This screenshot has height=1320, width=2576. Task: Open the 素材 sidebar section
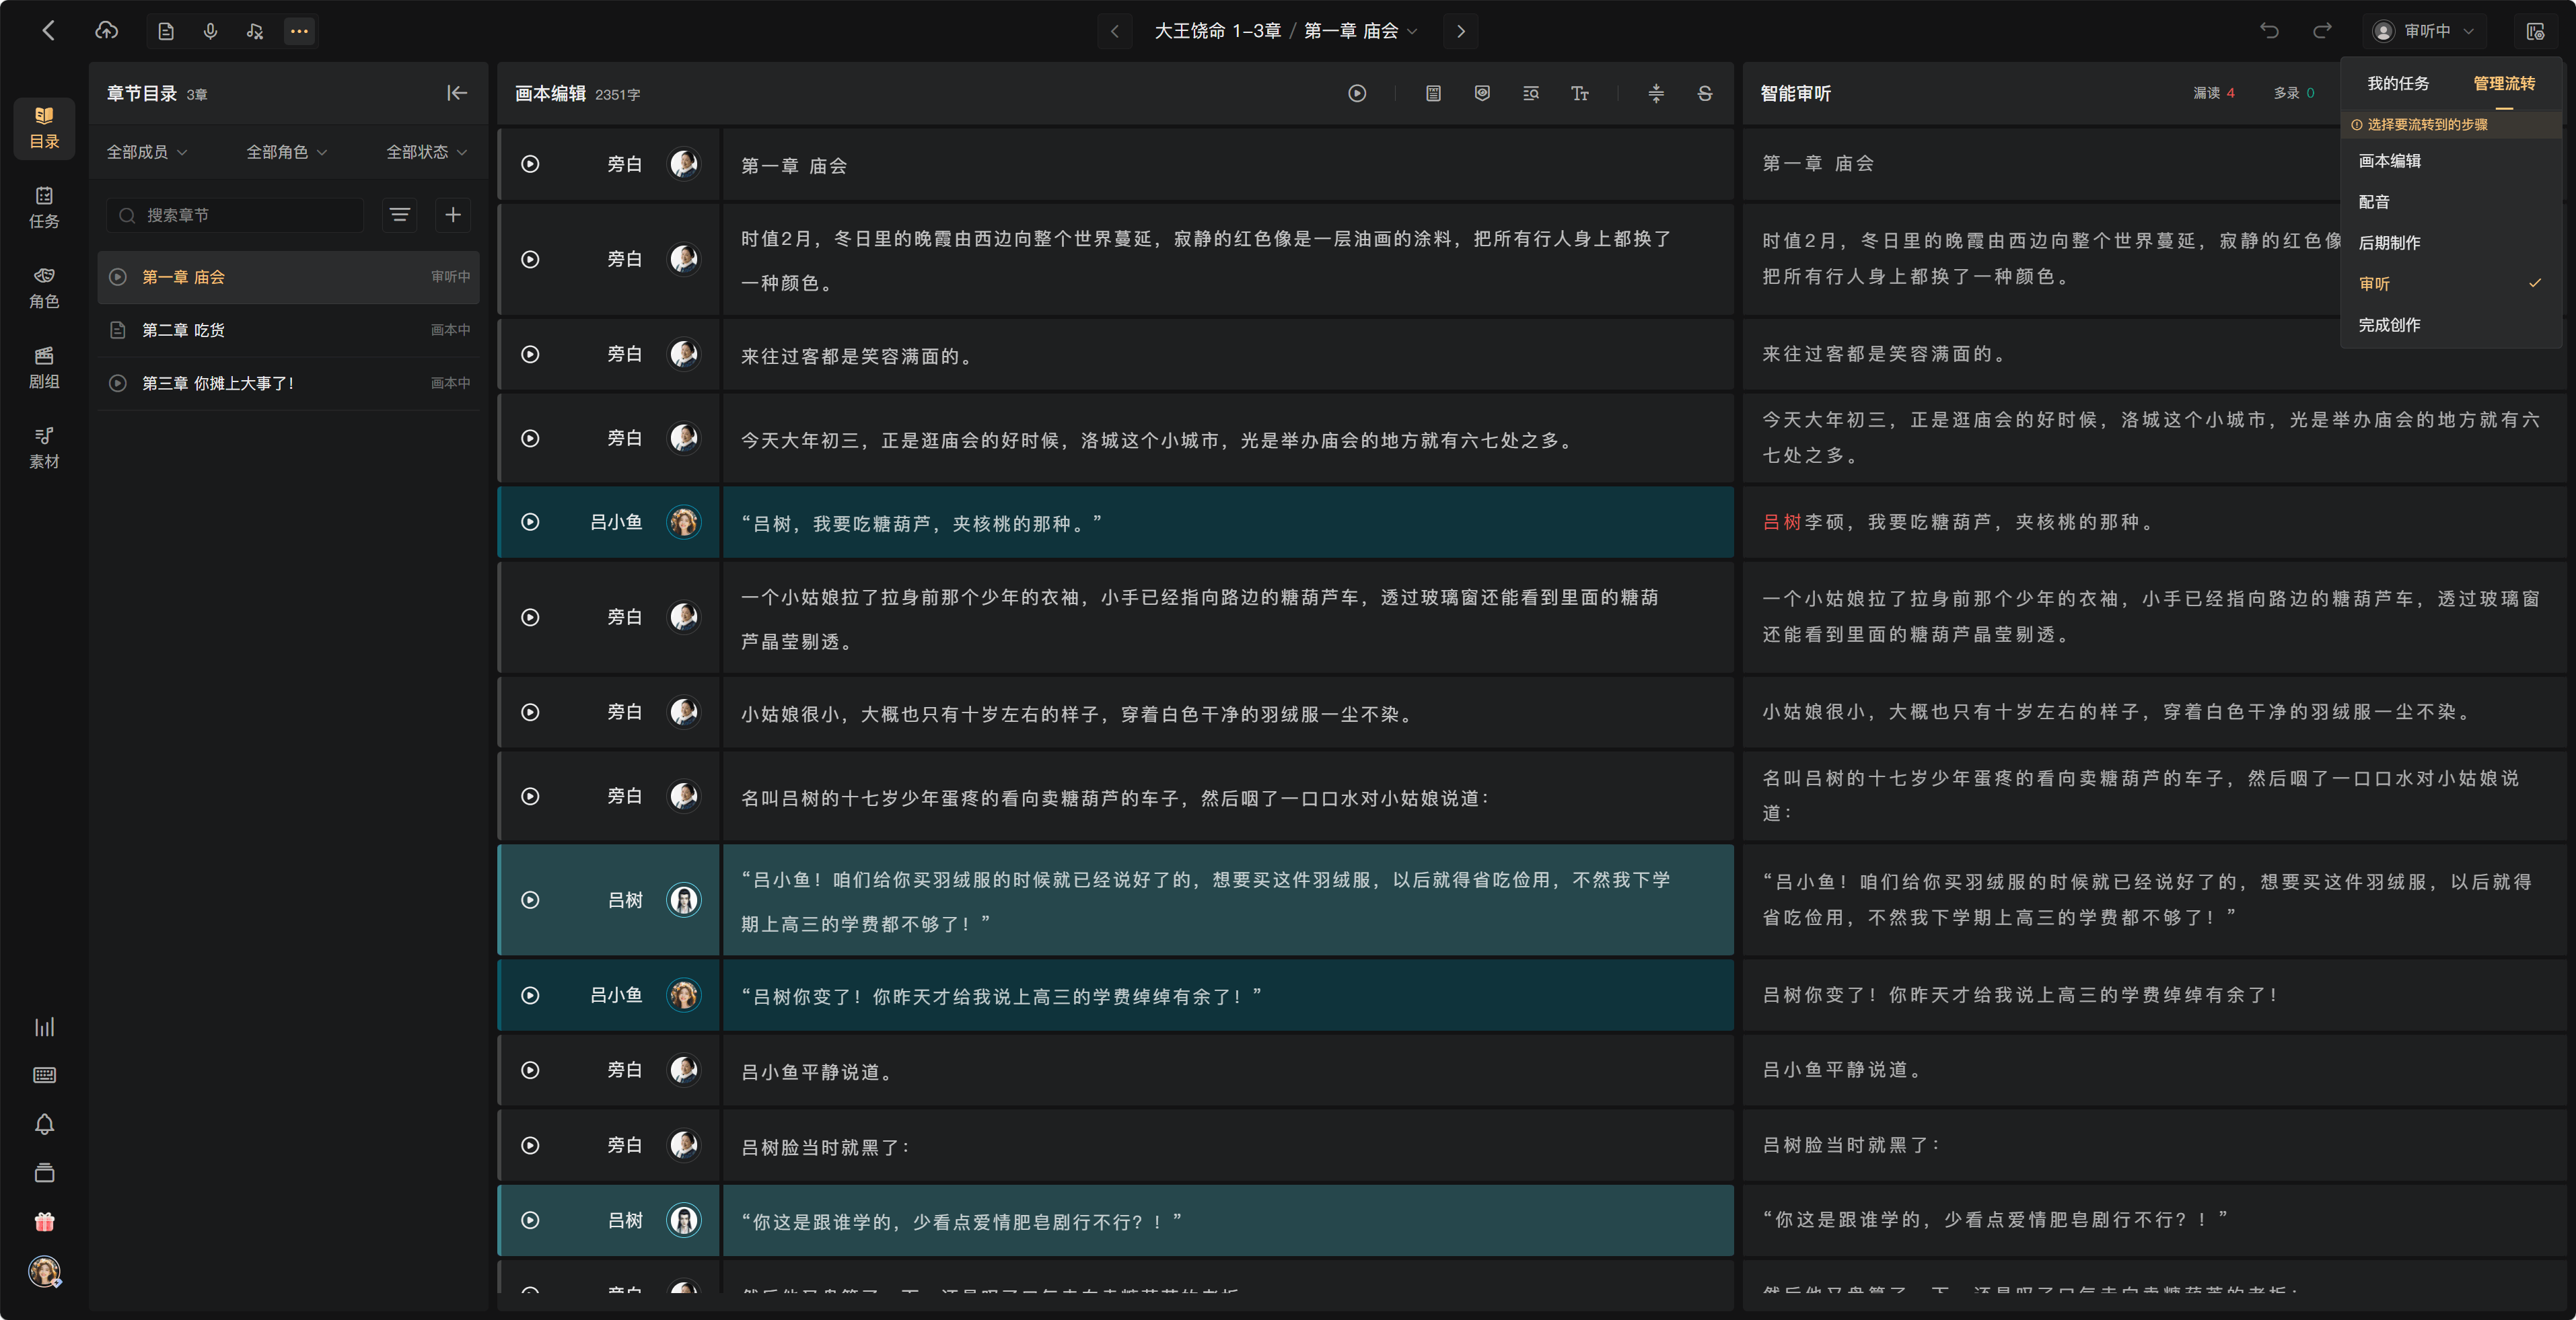point(44,447)
